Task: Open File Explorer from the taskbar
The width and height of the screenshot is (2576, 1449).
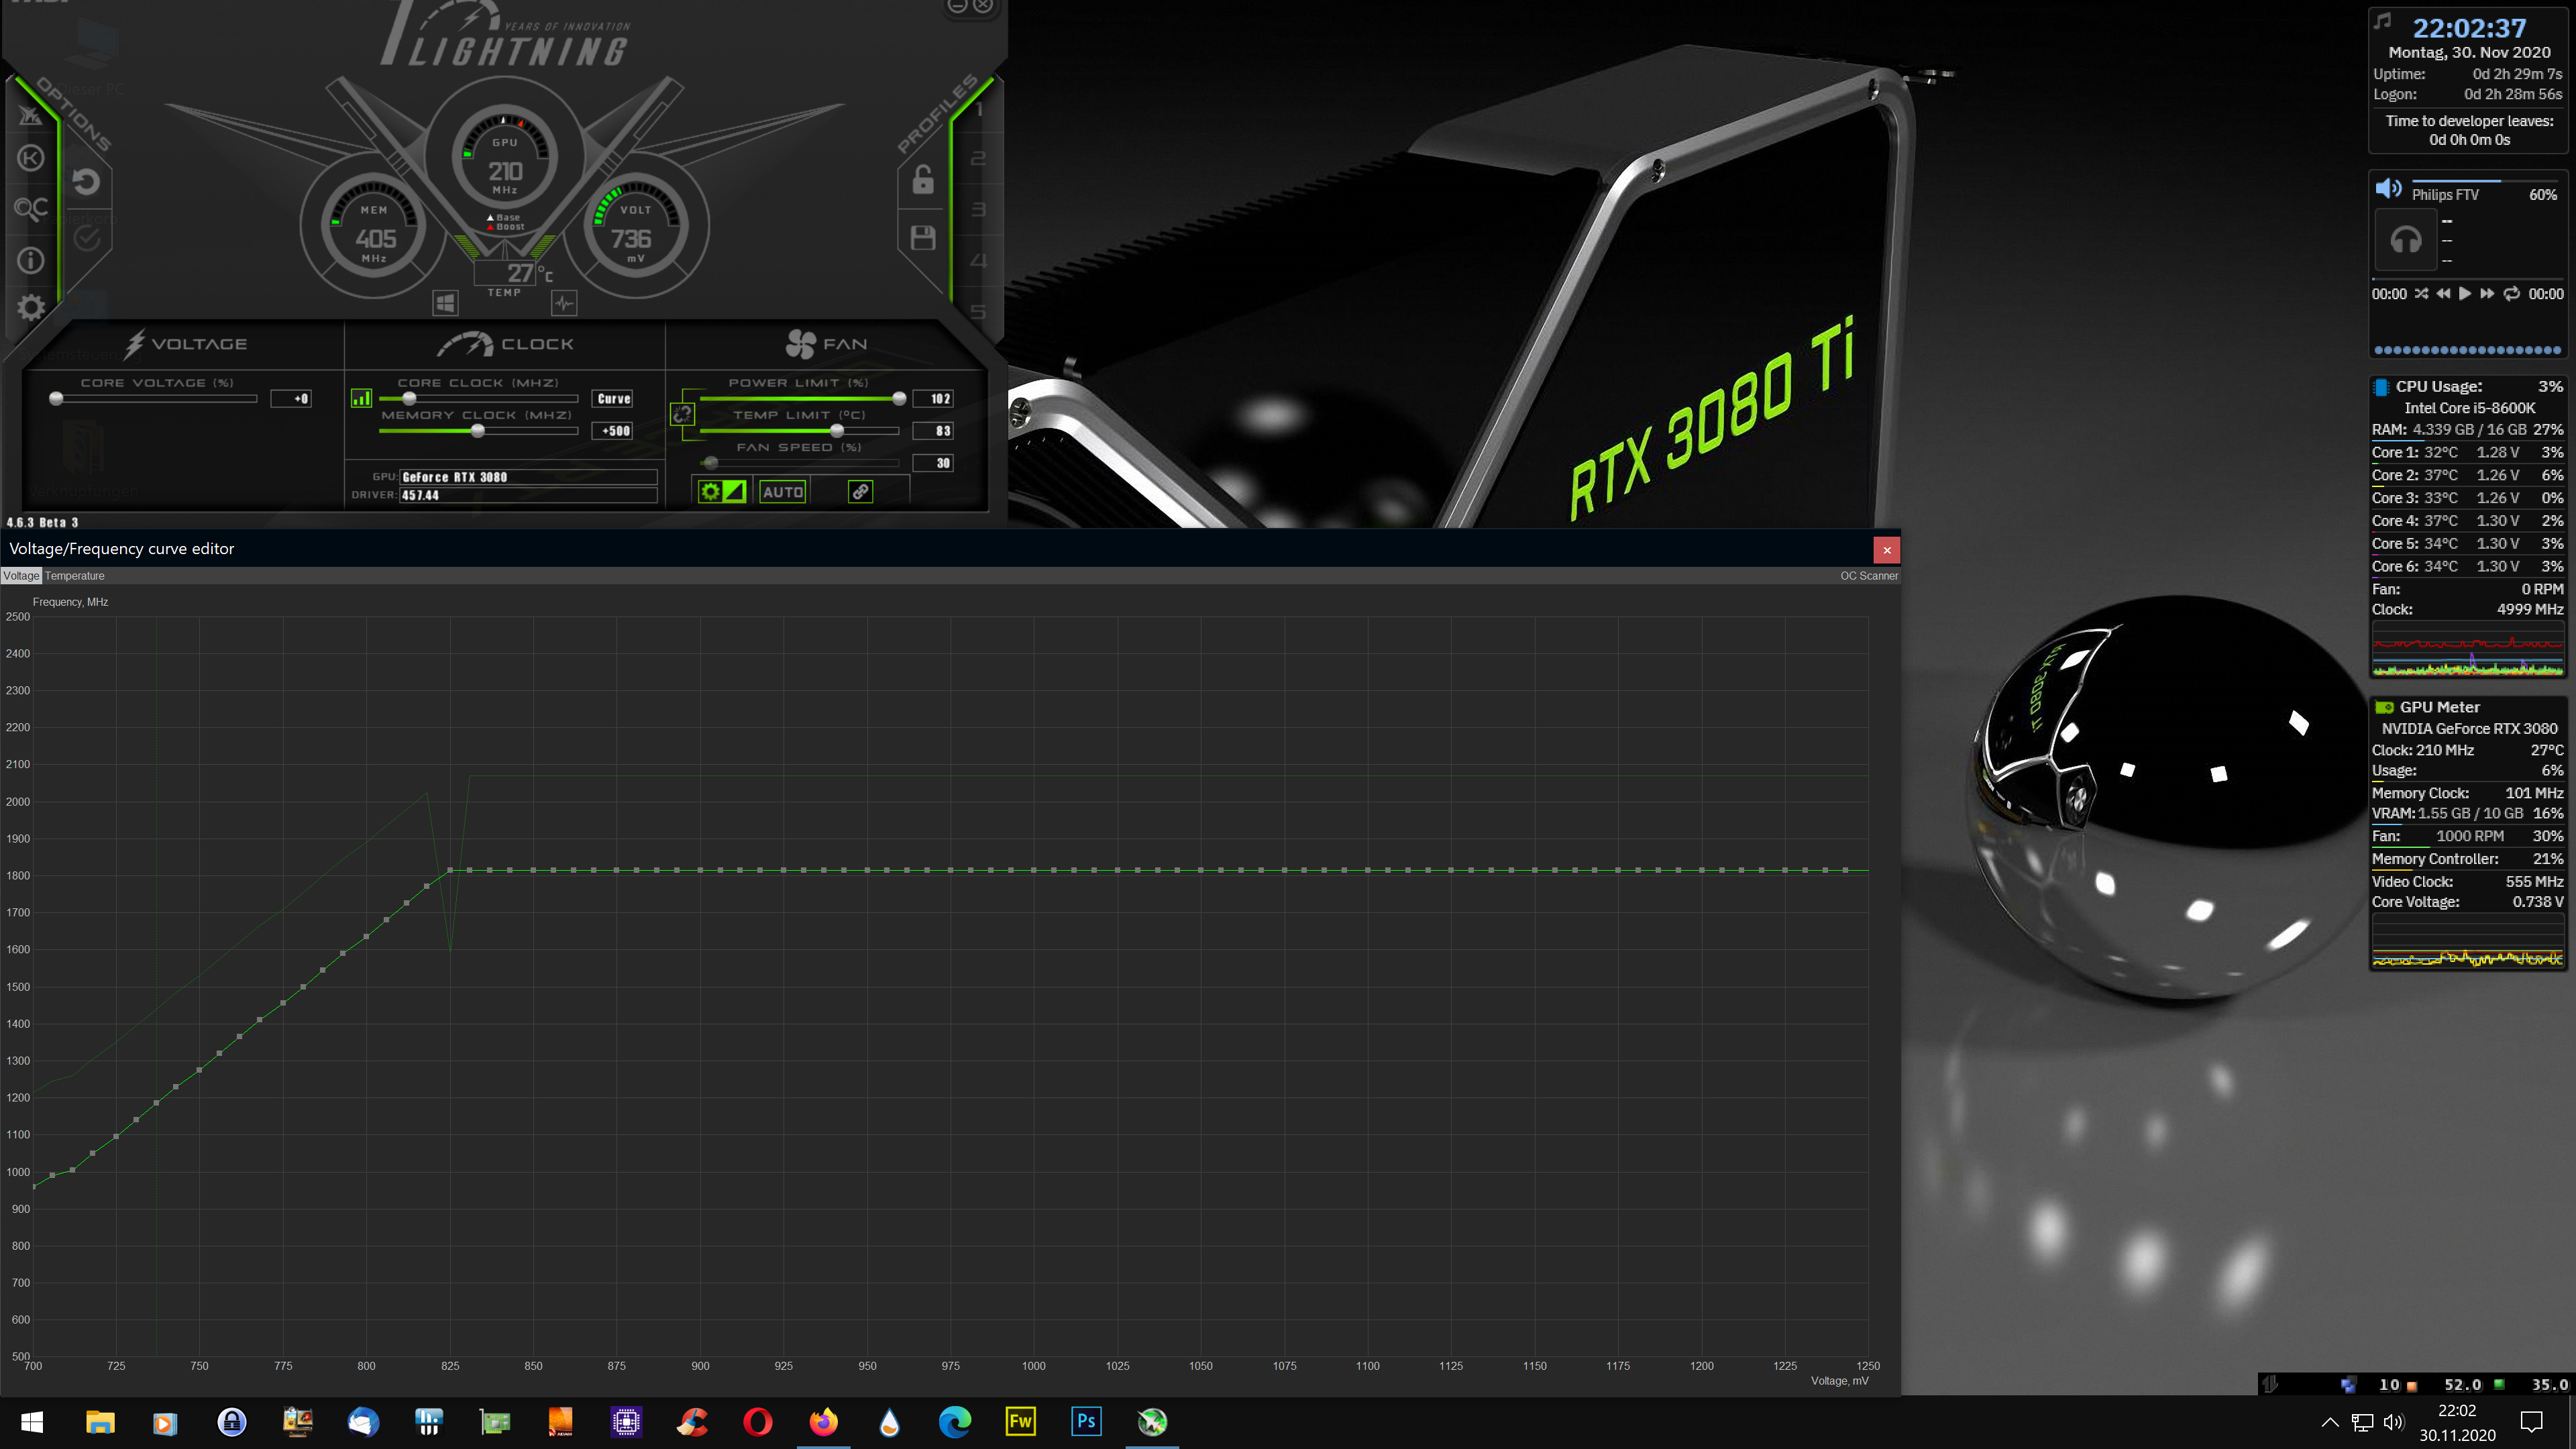Action: (100, 1421)
